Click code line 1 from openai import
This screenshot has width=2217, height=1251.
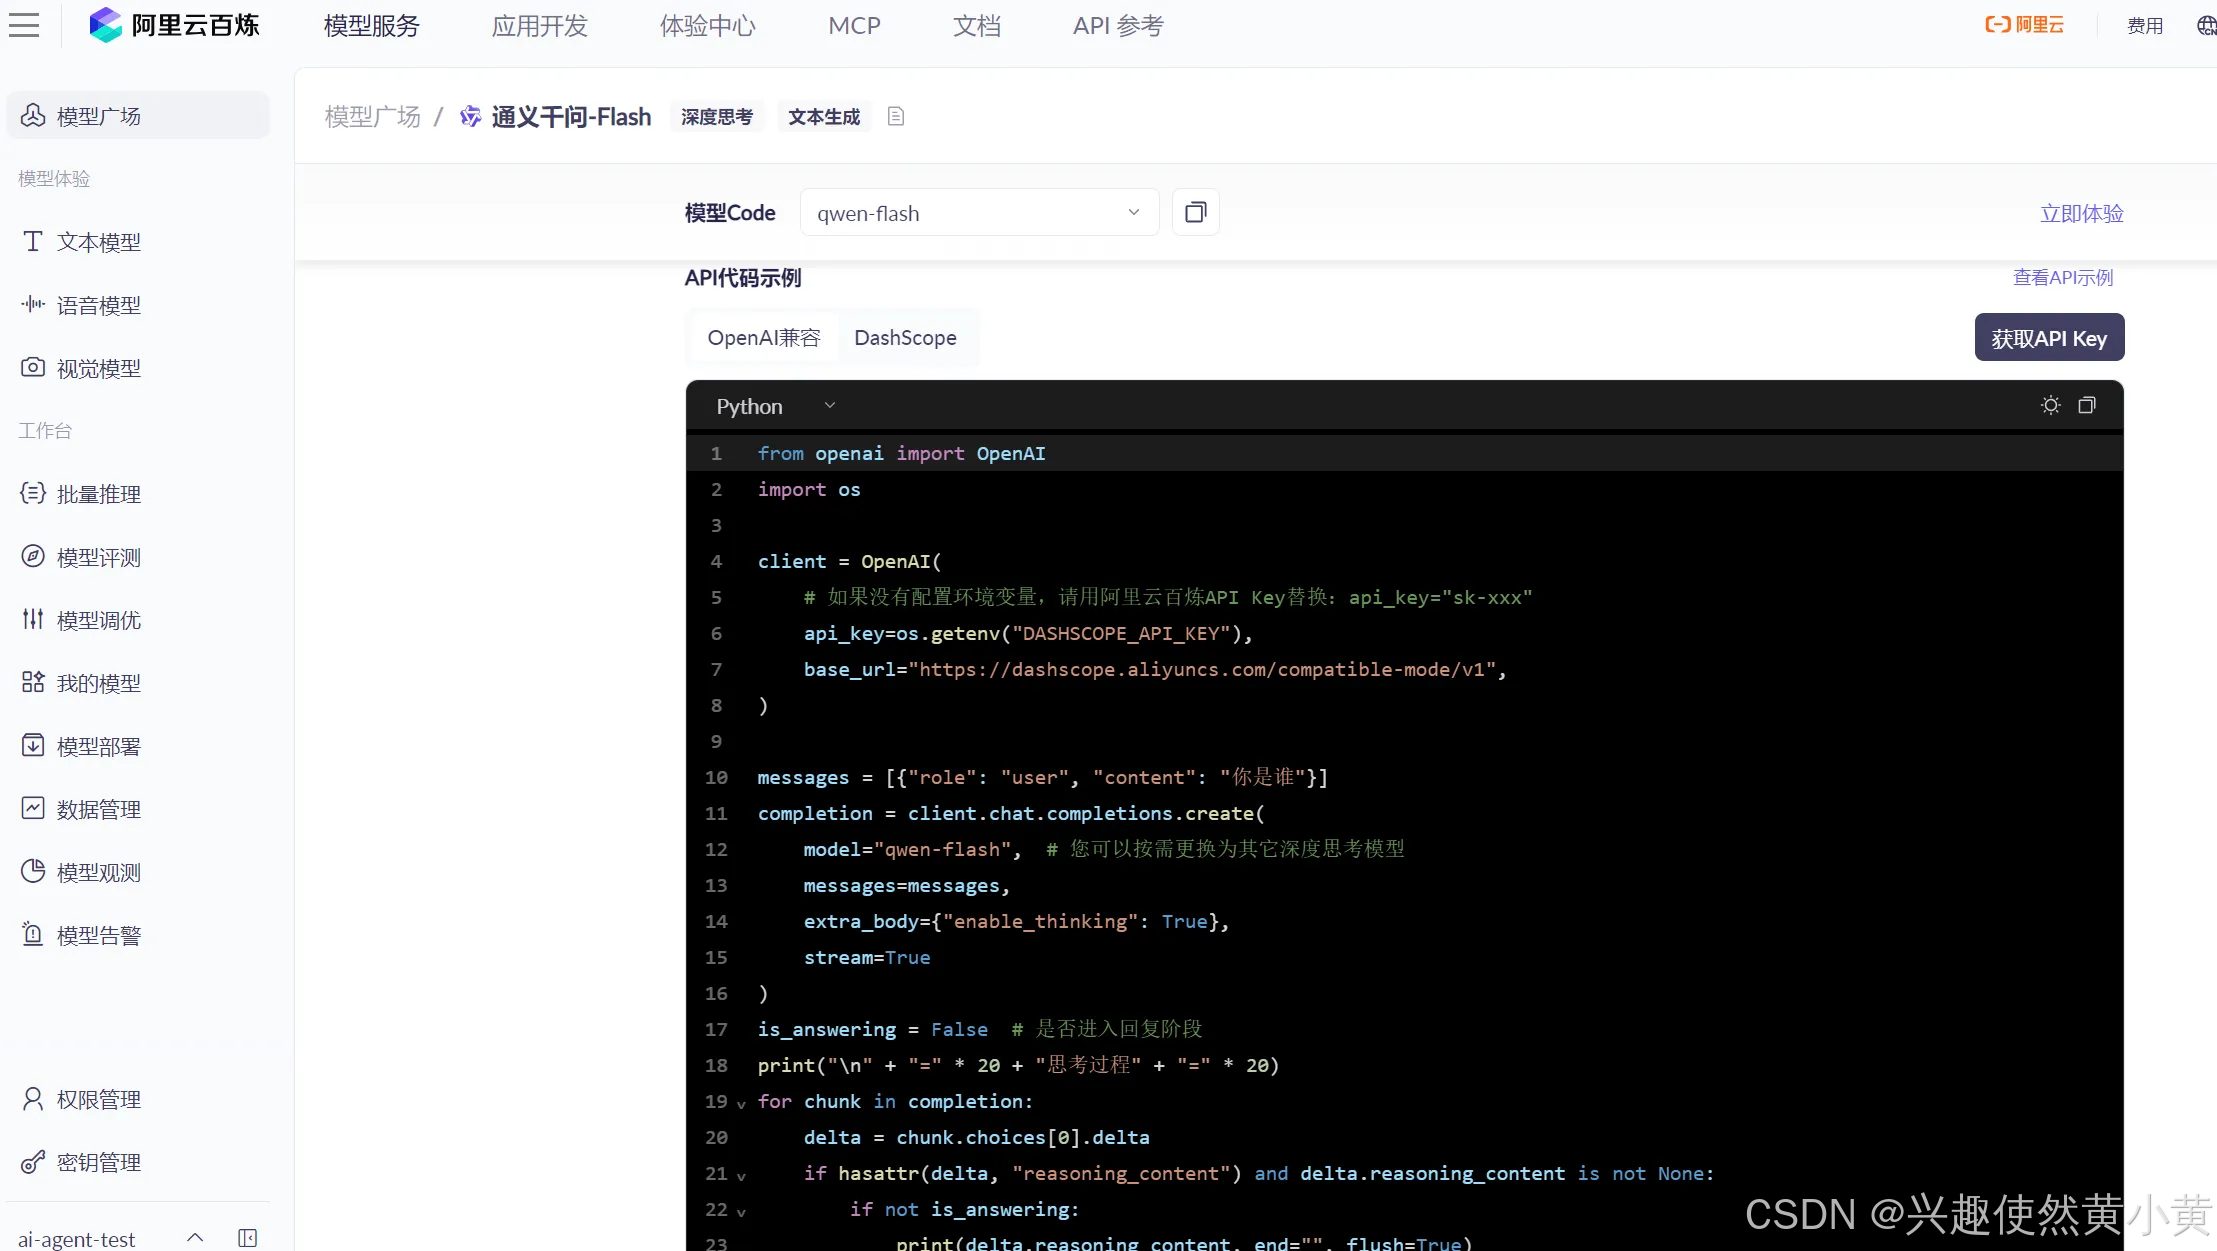(x=901, y=454)
